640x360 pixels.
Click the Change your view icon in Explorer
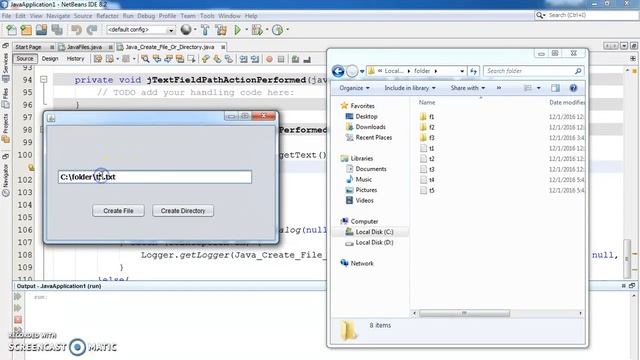[528, 88]
